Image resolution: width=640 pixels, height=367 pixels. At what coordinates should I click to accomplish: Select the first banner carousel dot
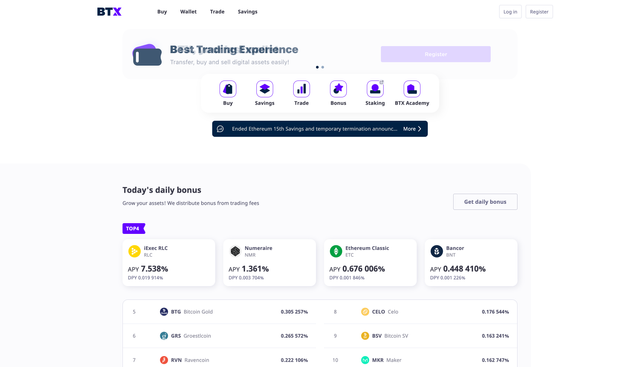click(x=317, y=67)
